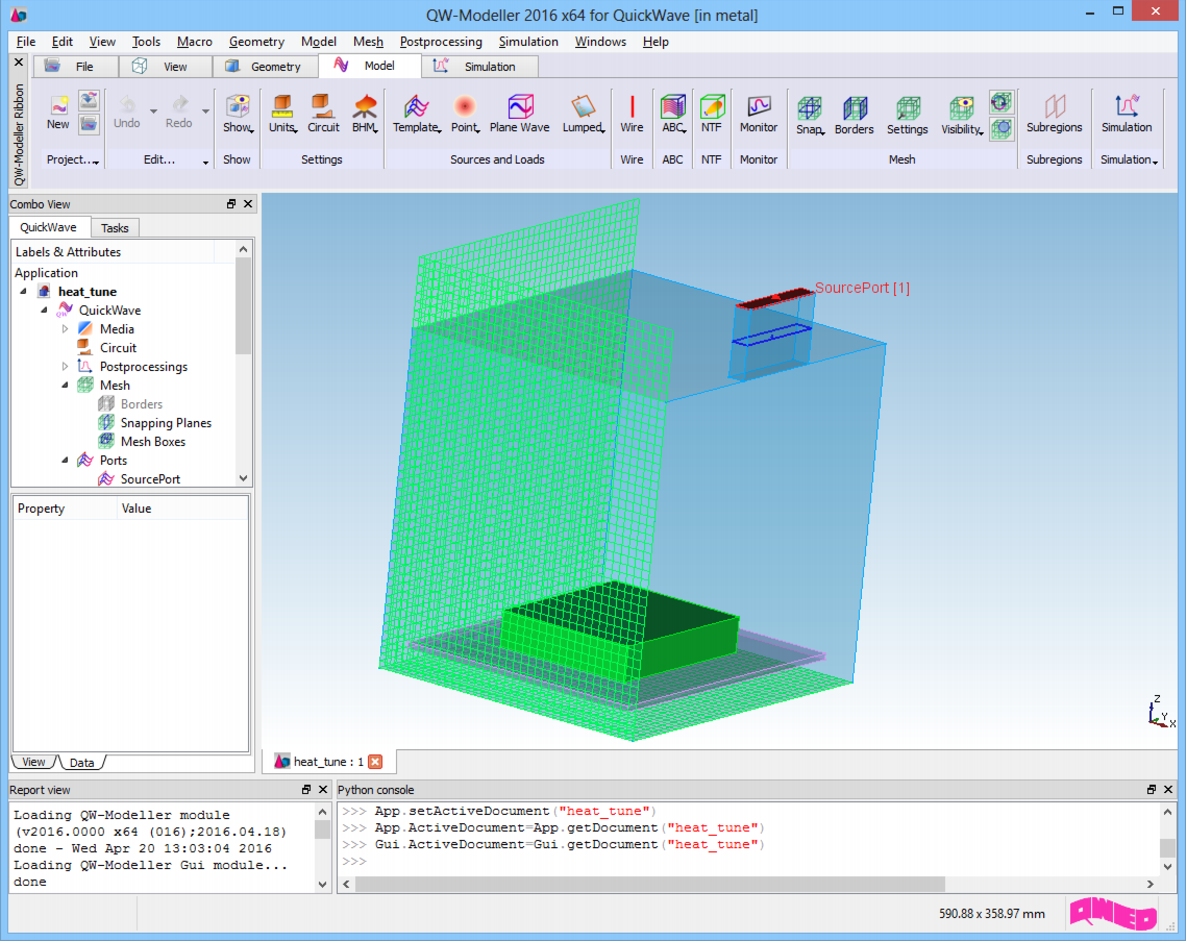Viewport: 1187px width, 943px height.
Task: Add a Wire element
Action: coord(631,113)
